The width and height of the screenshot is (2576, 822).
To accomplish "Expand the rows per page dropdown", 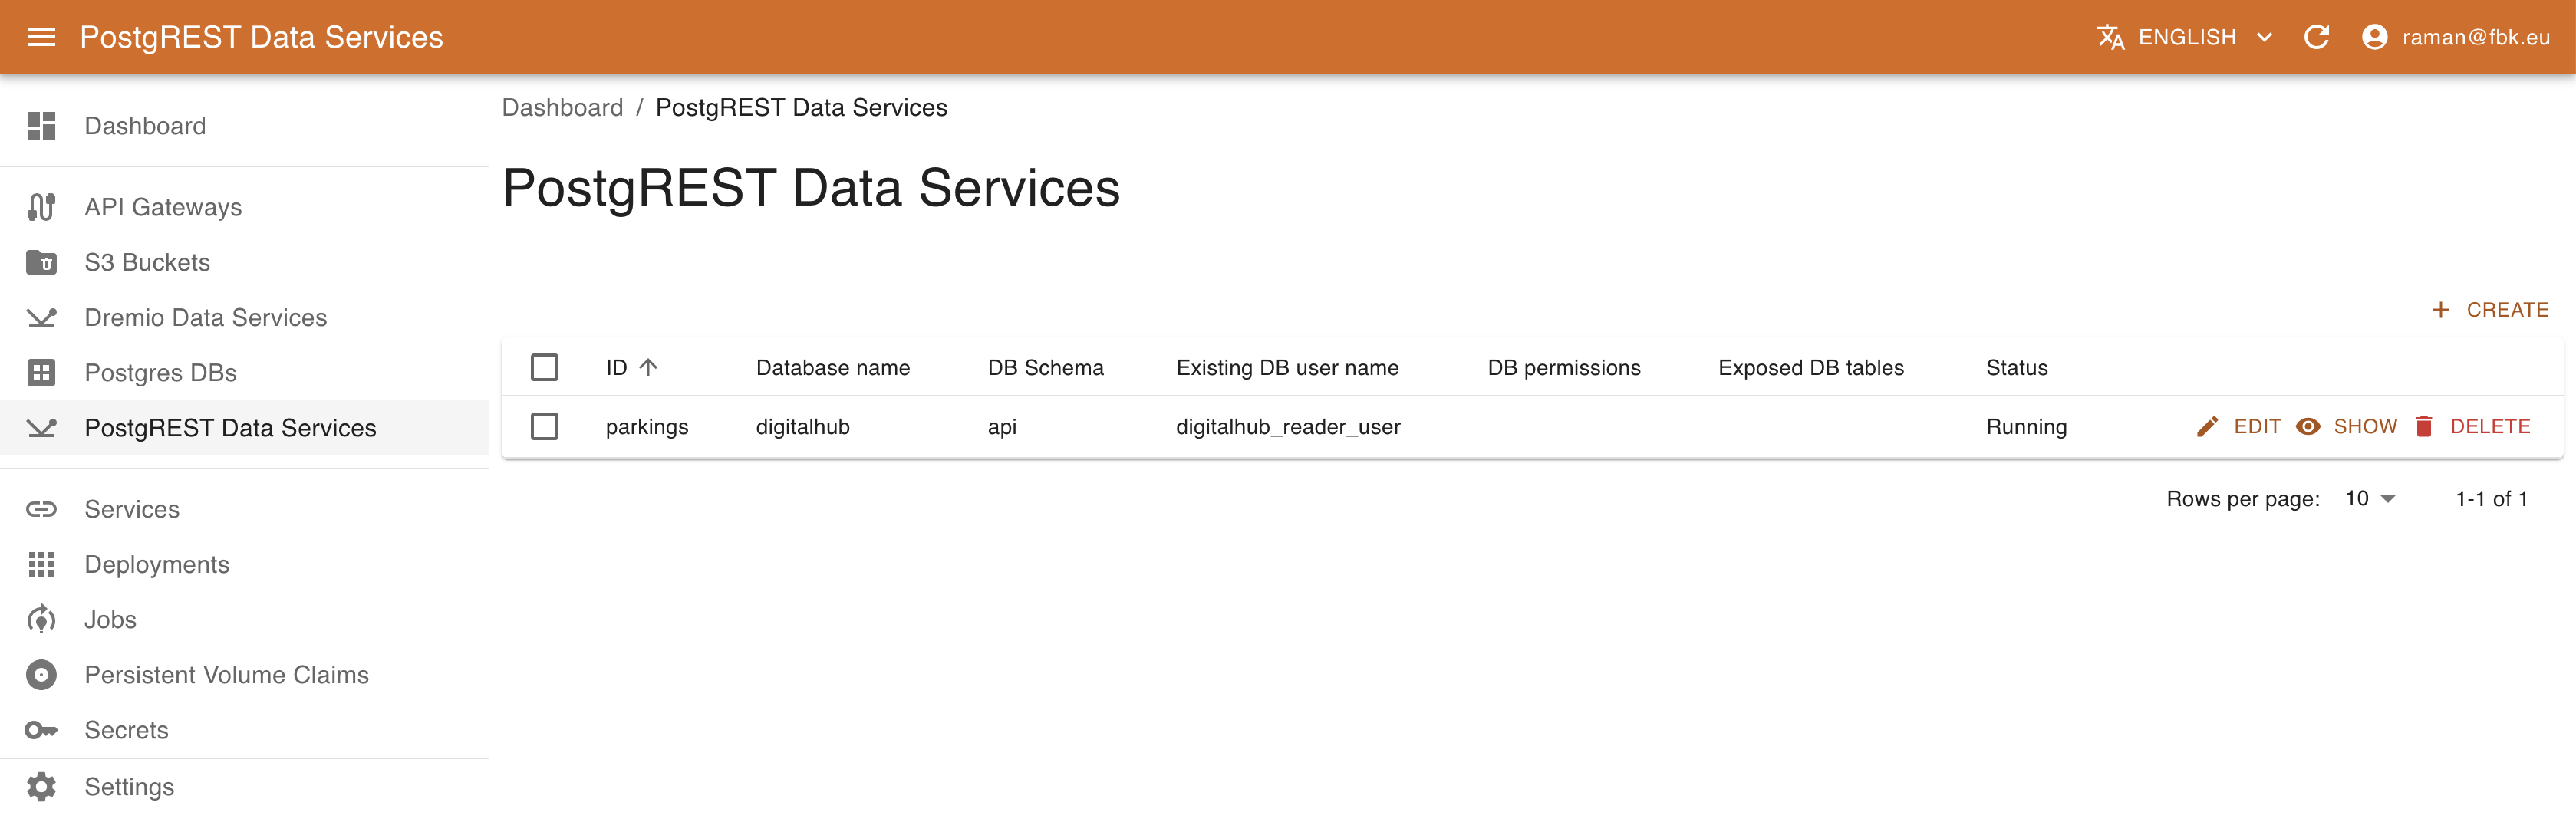I will pos(2370,498).
